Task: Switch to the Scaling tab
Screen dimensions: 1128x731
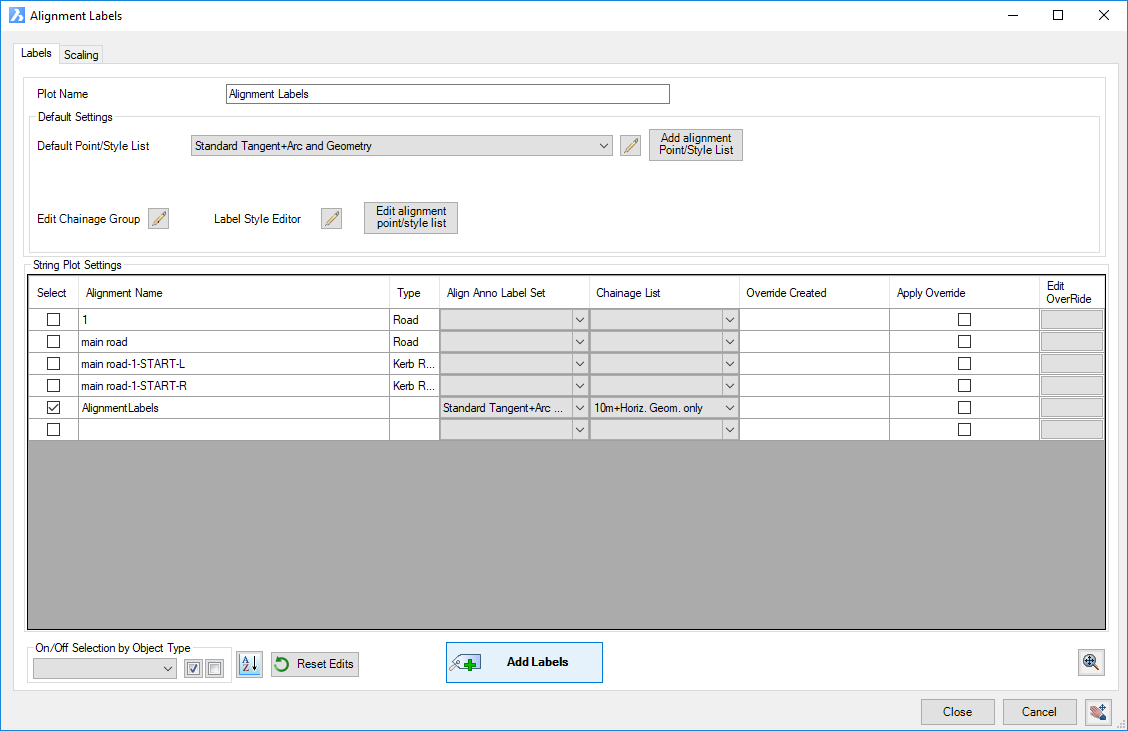Action: click(81, 55)
